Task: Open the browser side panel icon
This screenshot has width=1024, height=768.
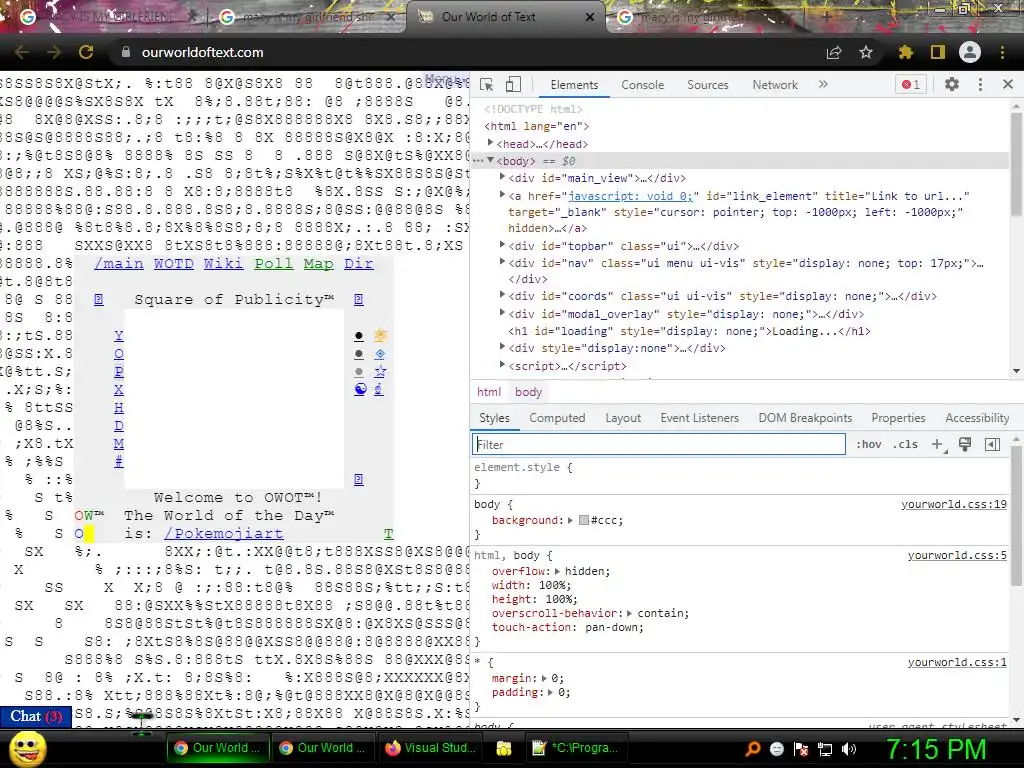Action: tap(938, 52)
